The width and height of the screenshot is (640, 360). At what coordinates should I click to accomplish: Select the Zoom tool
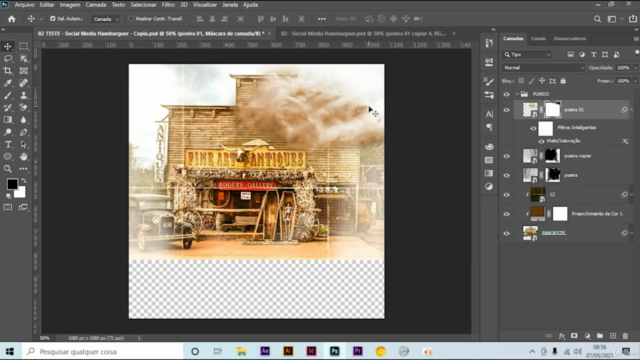pos(8,169)
